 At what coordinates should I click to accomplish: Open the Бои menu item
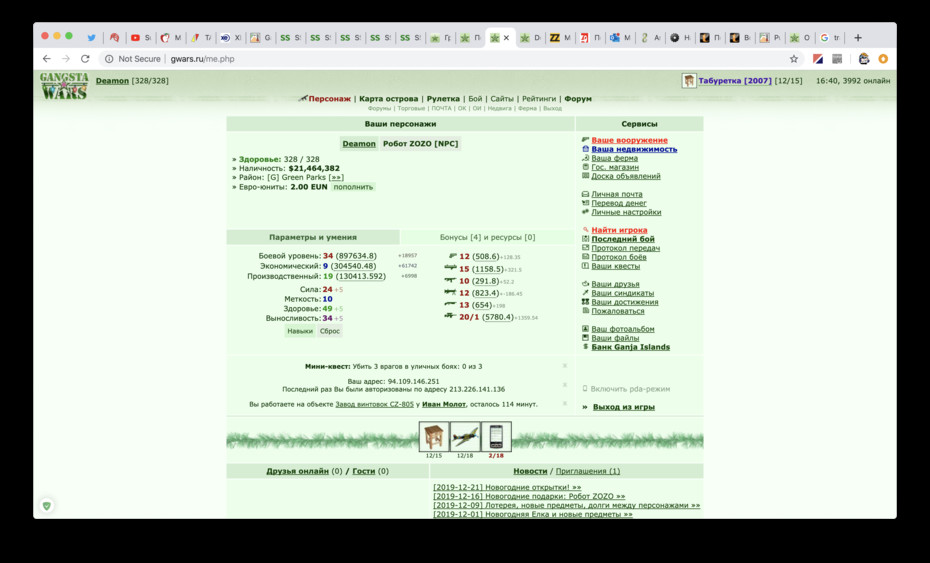pos(475,98)
